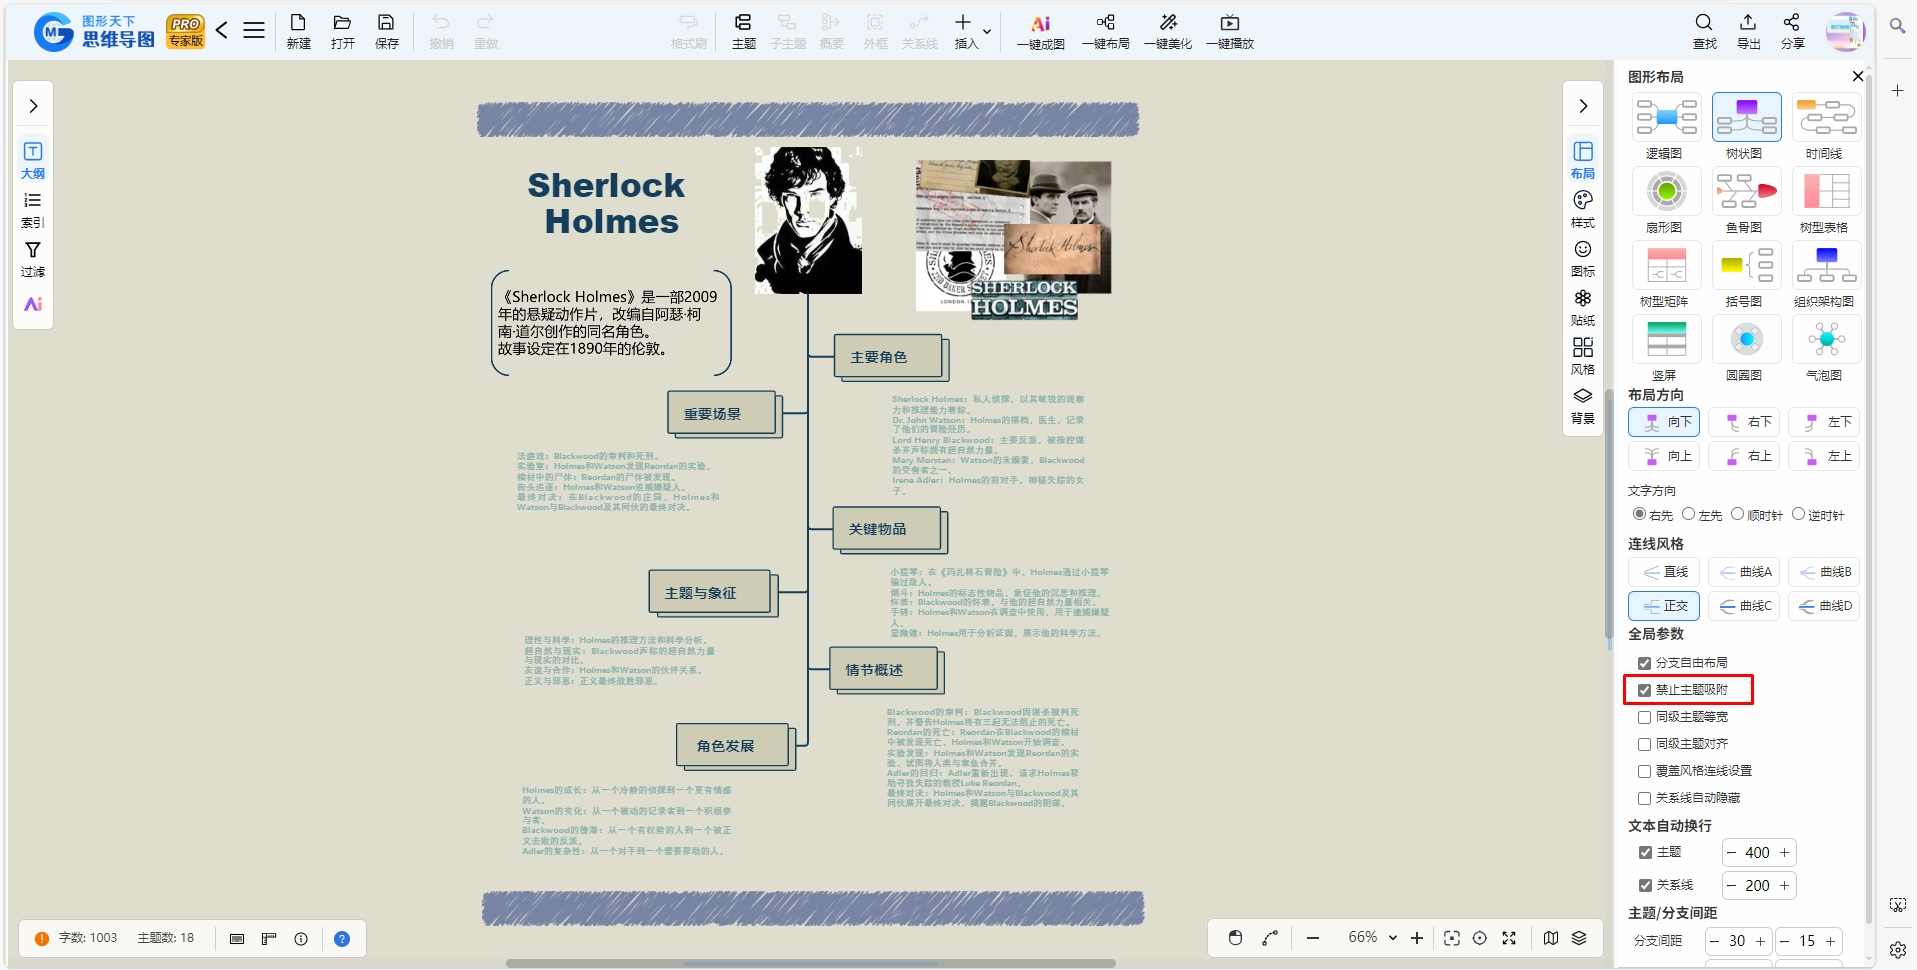Switch to the Style tab in sidebar

coord(1583,208)
